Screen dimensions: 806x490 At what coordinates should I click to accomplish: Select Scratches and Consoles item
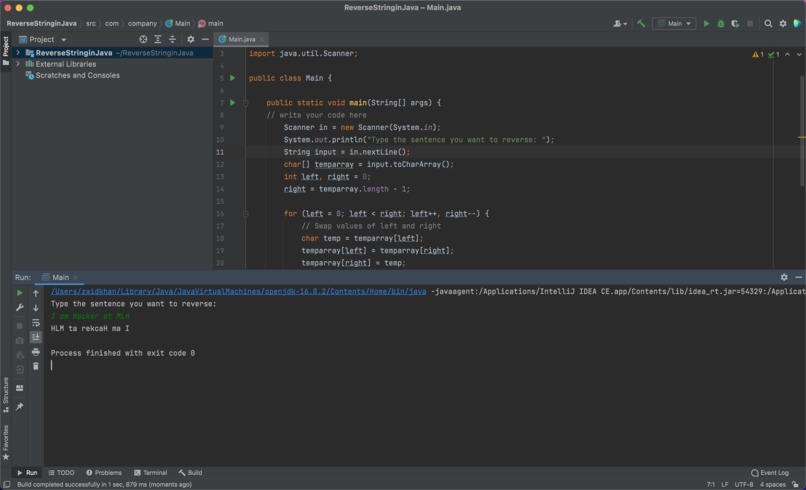(x=72, y=75)
